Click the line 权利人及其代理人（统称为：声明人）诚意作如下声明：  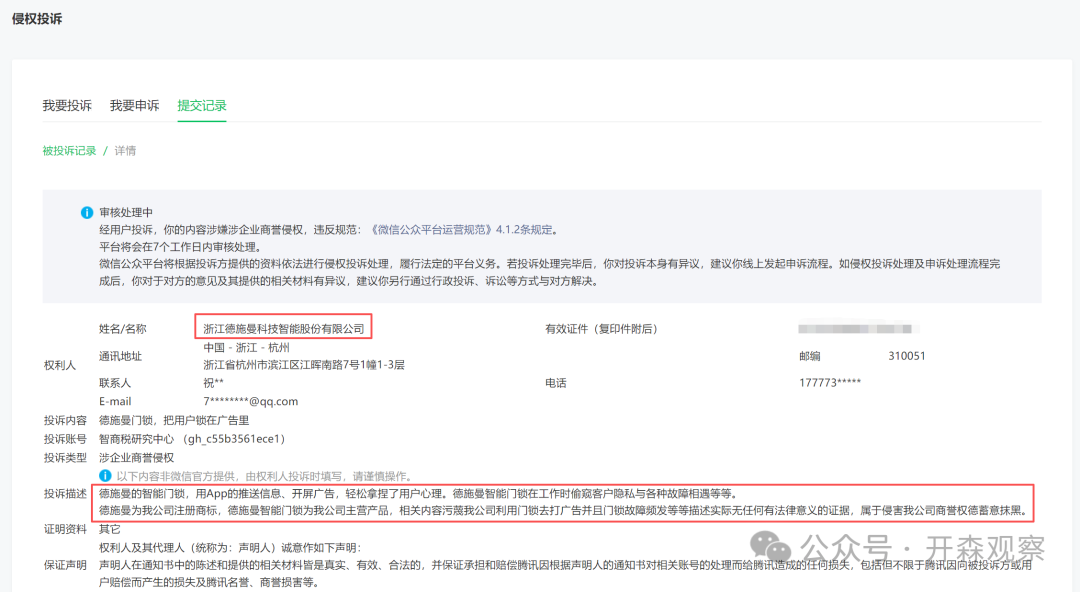[230, 547]
